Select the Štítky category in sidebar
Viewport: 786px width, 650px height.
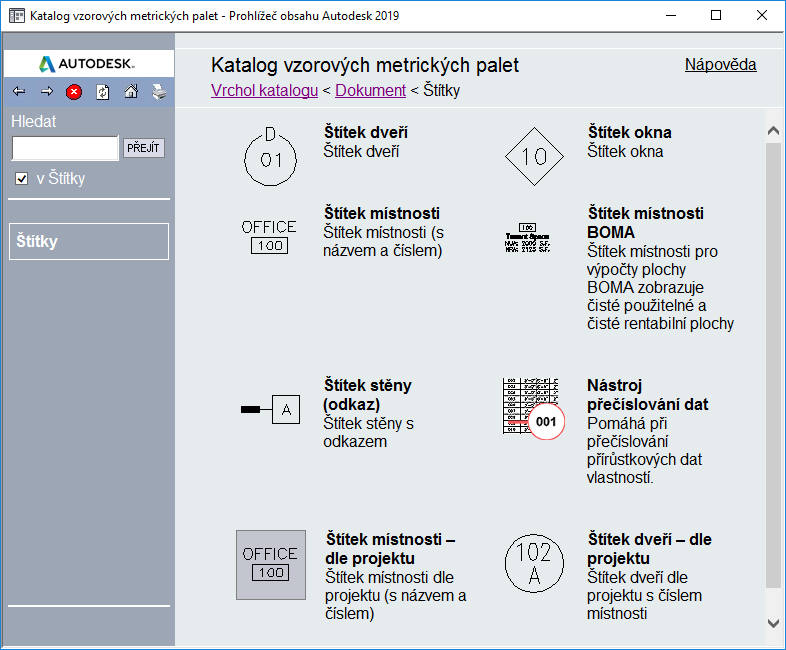(89, 241)
